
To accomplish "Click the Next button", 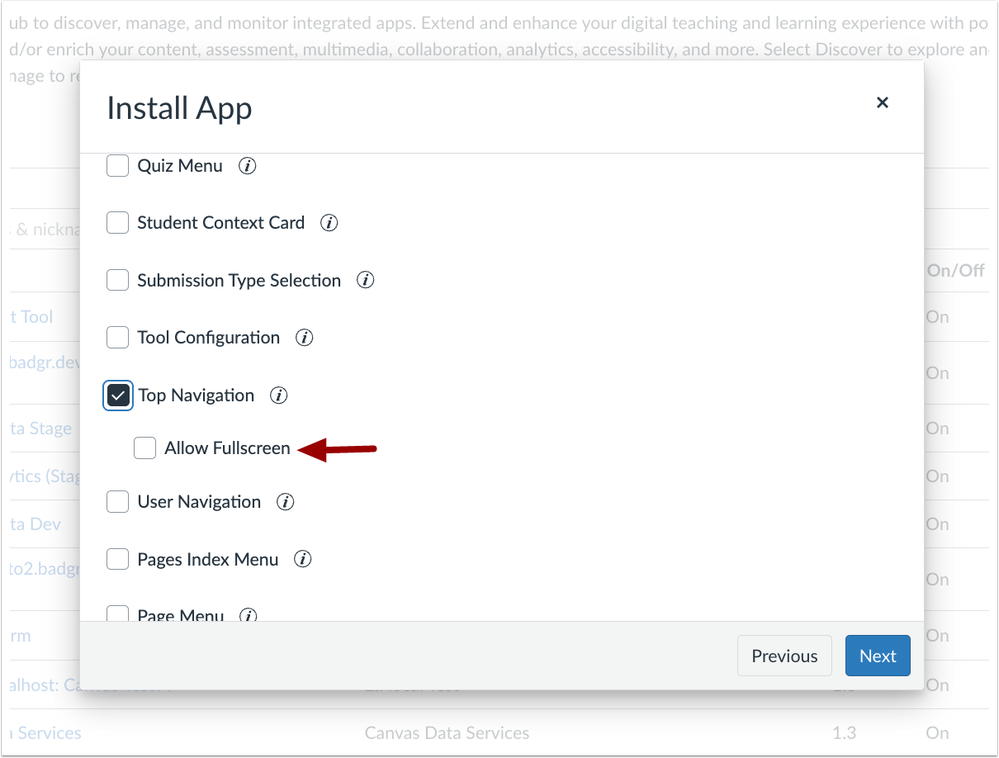I will click(877, 656).
